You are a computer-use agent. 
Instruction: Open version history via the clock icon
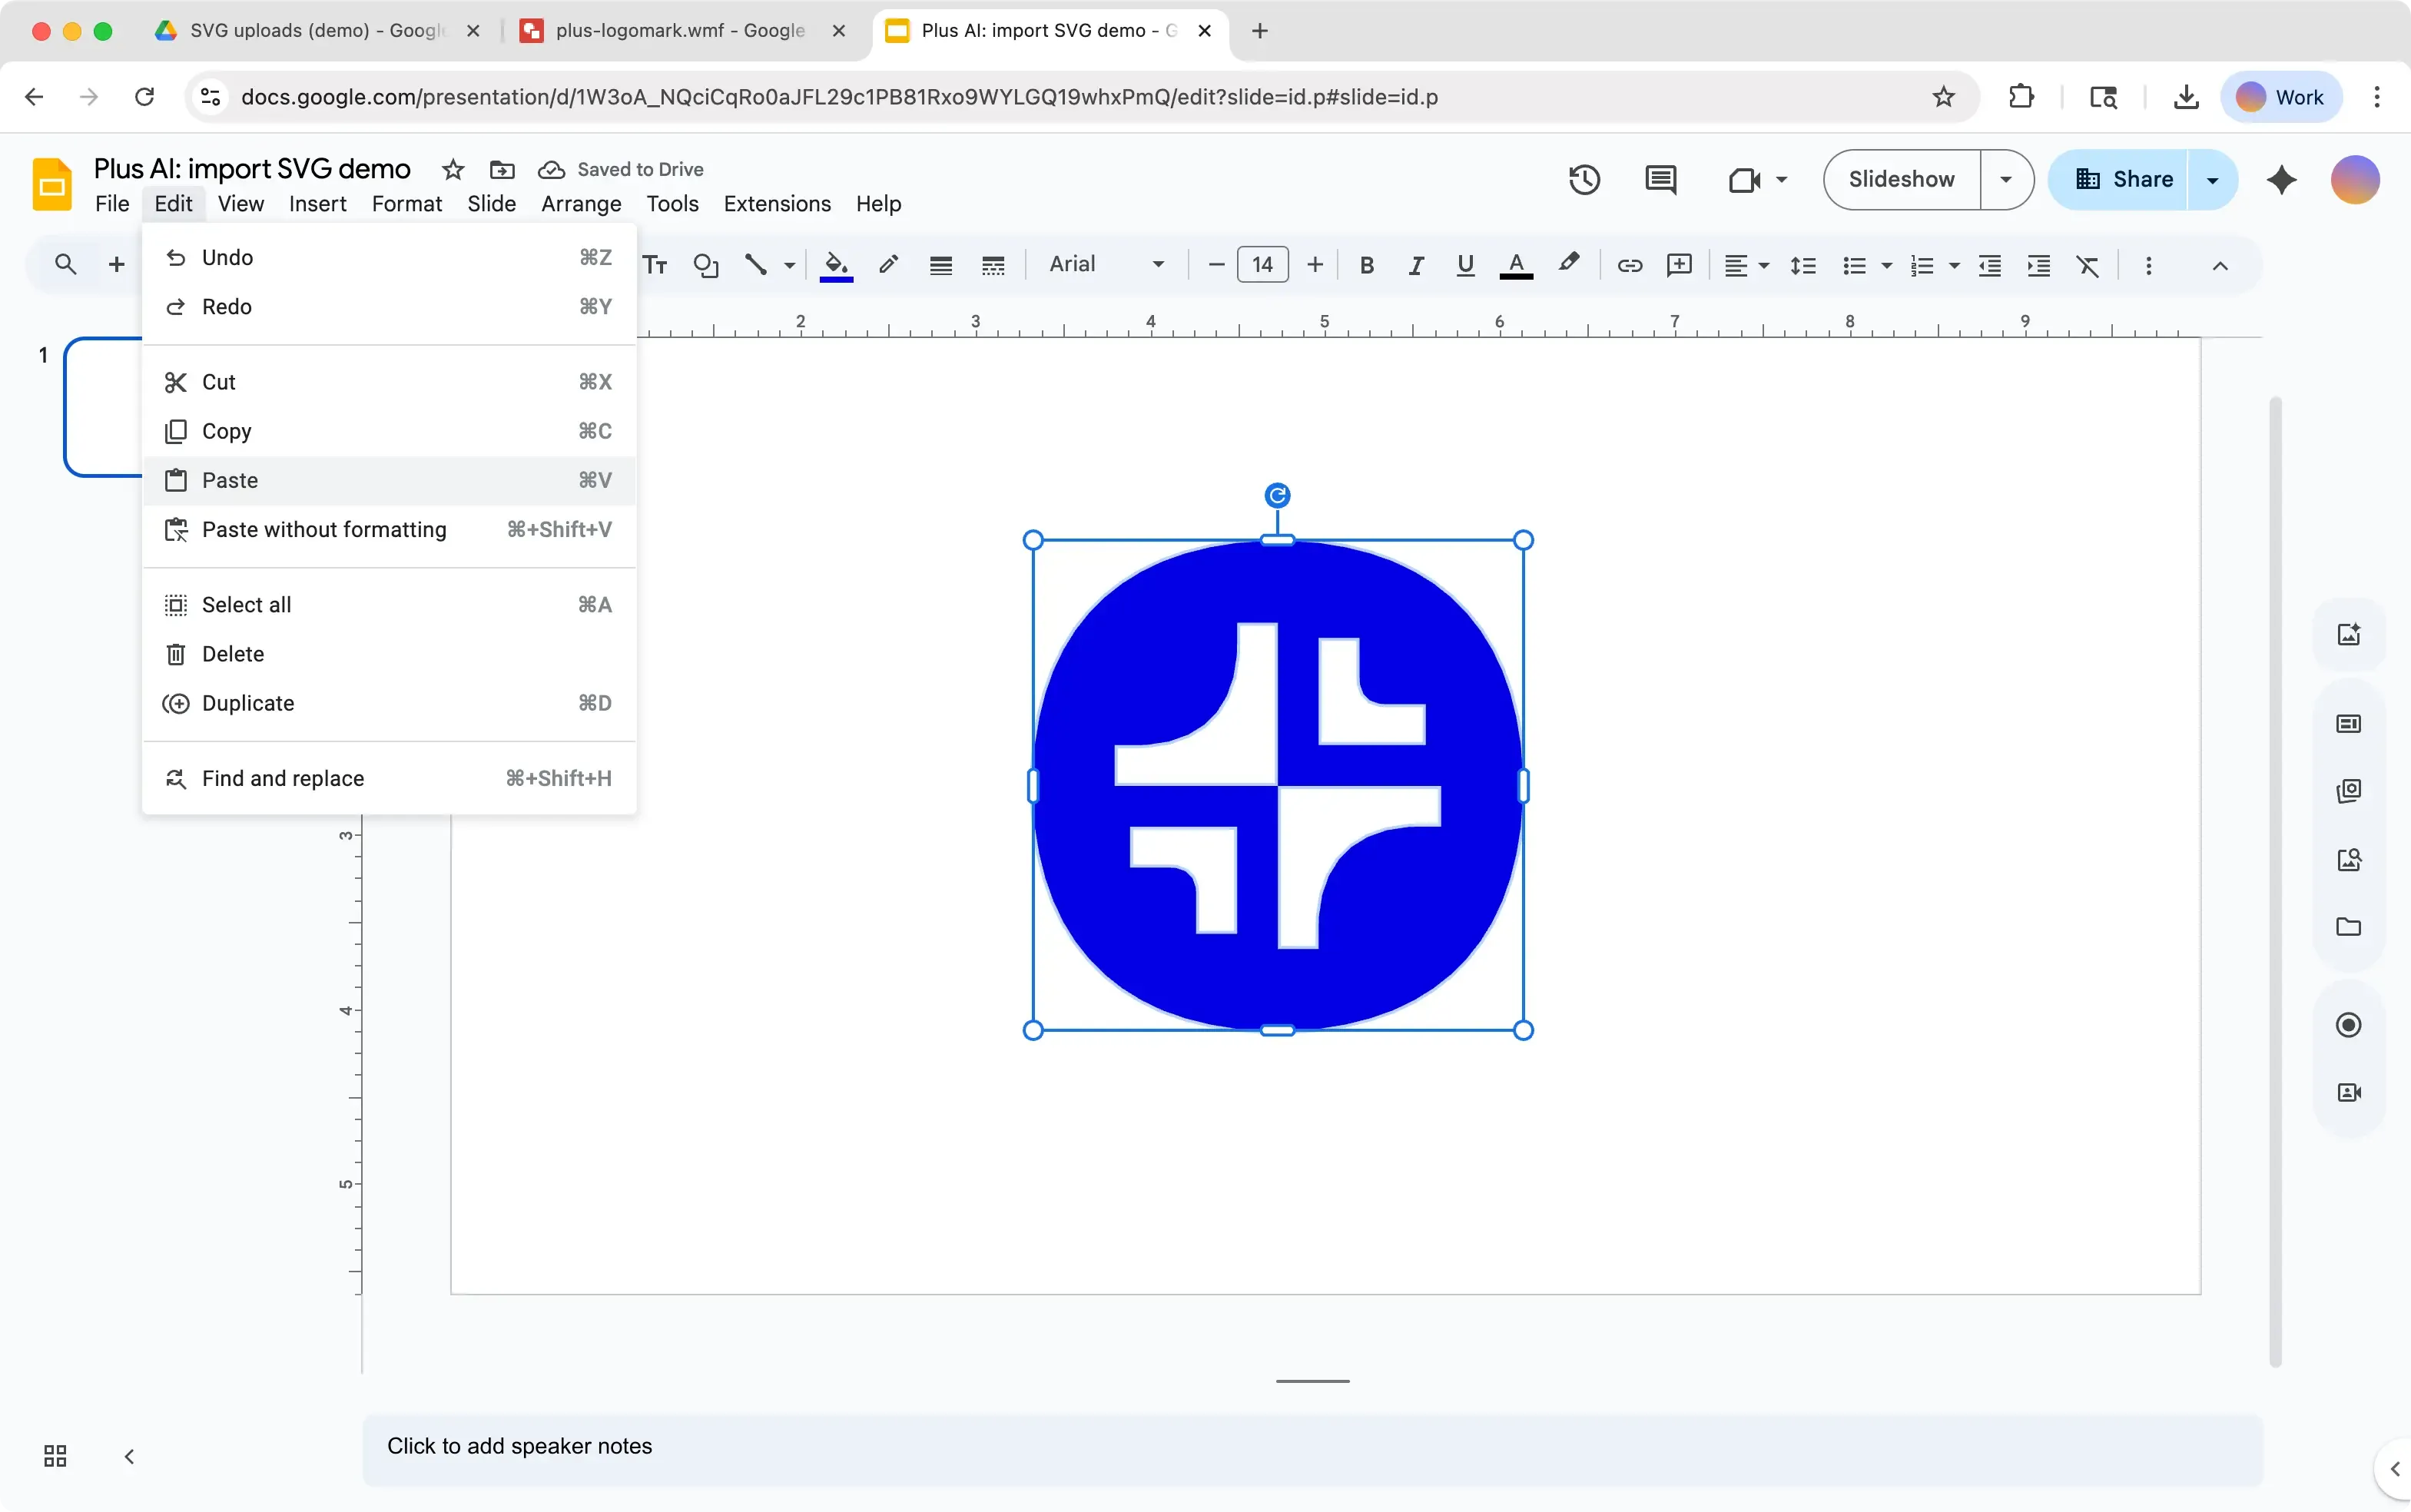tap(1585, 180)
